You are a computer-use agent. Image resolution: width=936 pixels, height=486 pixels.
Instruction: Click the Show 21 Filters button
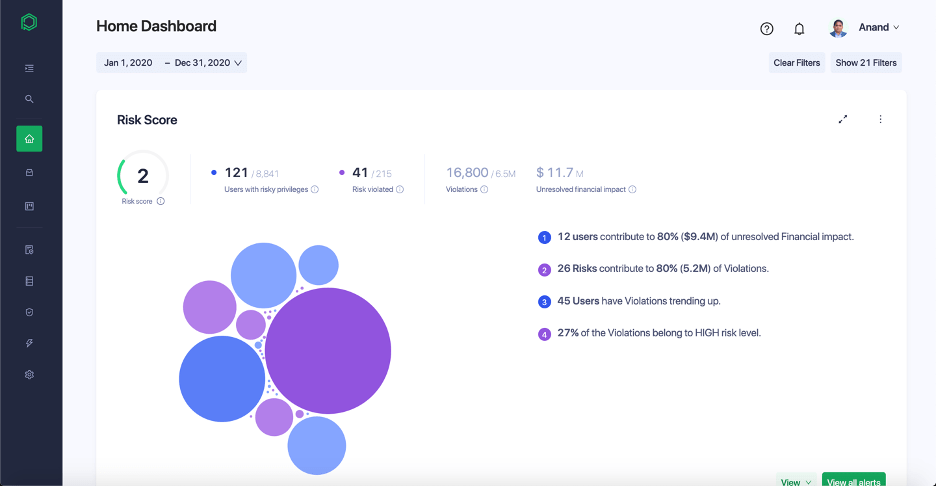(x=866, y=63)
